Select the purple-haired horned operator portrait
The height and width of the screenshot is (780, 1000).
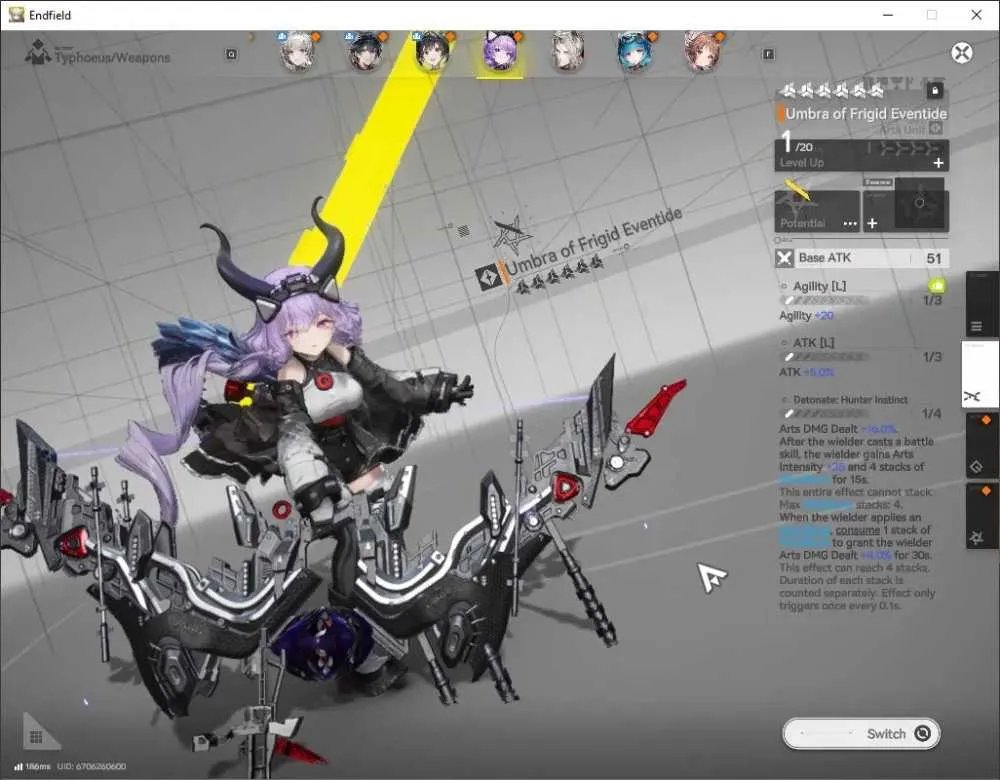tap(500, 52)
